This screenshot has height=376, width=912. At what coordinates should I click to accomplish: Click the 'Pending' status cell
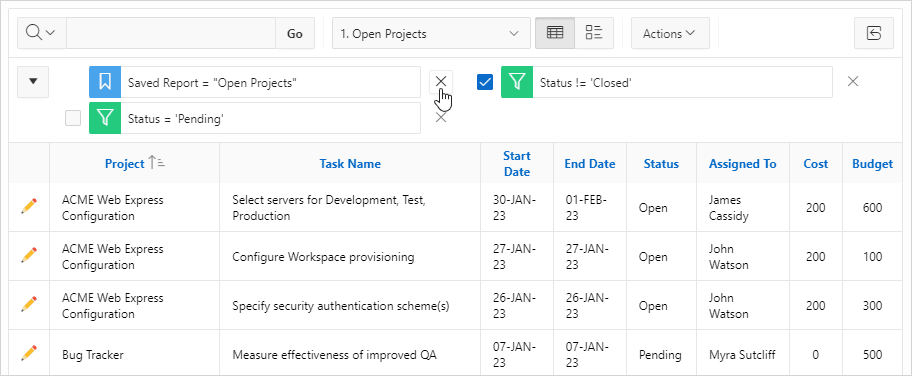[661, 353]
